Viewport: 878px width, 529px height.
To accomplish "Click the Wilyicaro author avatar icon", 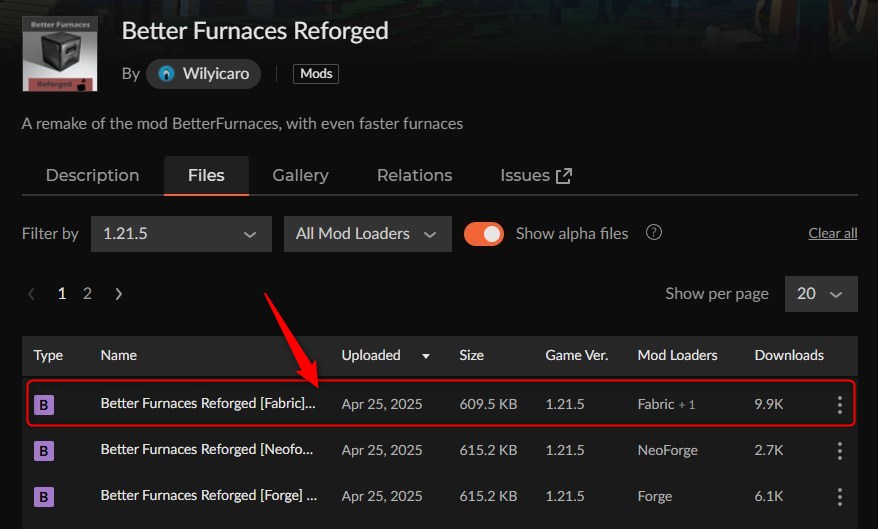I will click(x=166, y=74).
